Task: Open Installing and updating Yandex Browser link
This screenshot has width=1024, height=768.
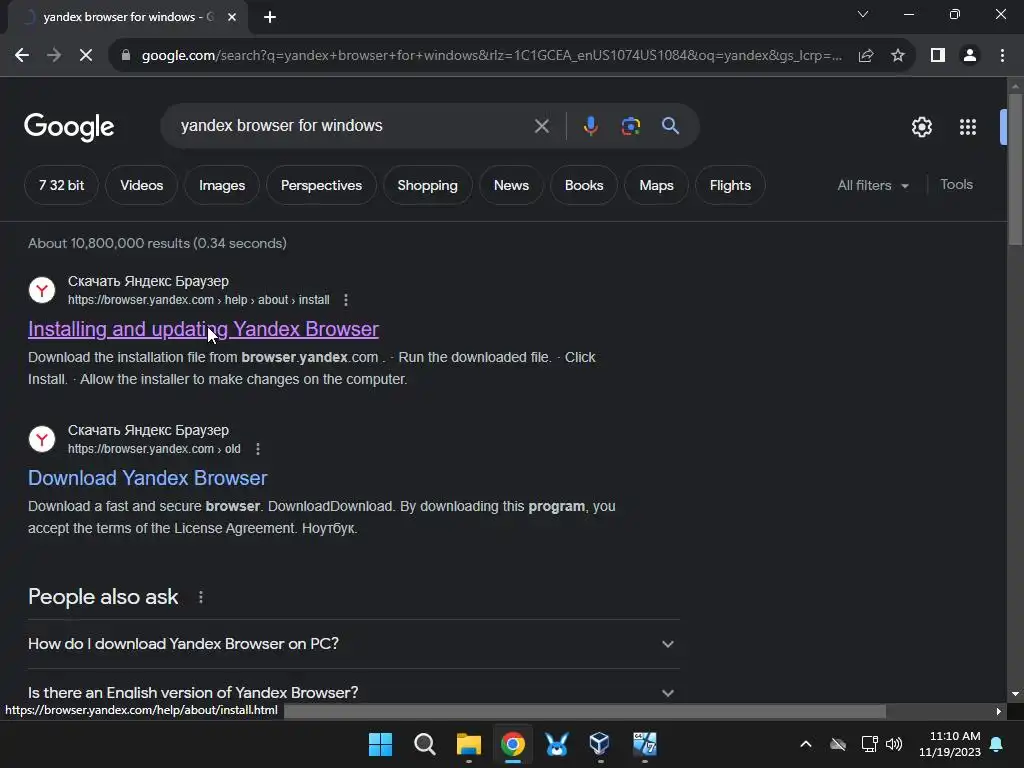Action: click(x=203, y=329)
